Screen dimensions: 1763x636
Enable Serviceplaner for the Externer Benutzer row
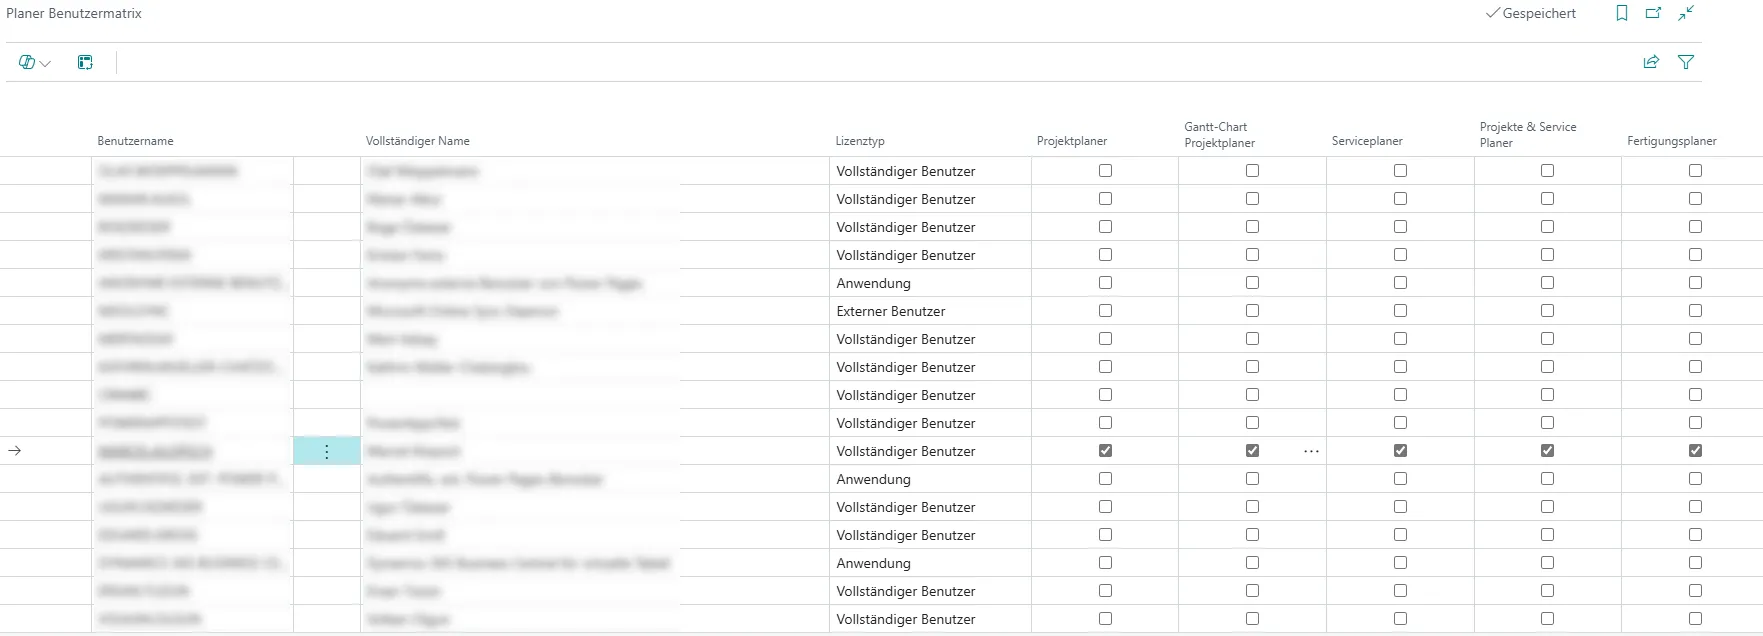(x=1400, y=311)
